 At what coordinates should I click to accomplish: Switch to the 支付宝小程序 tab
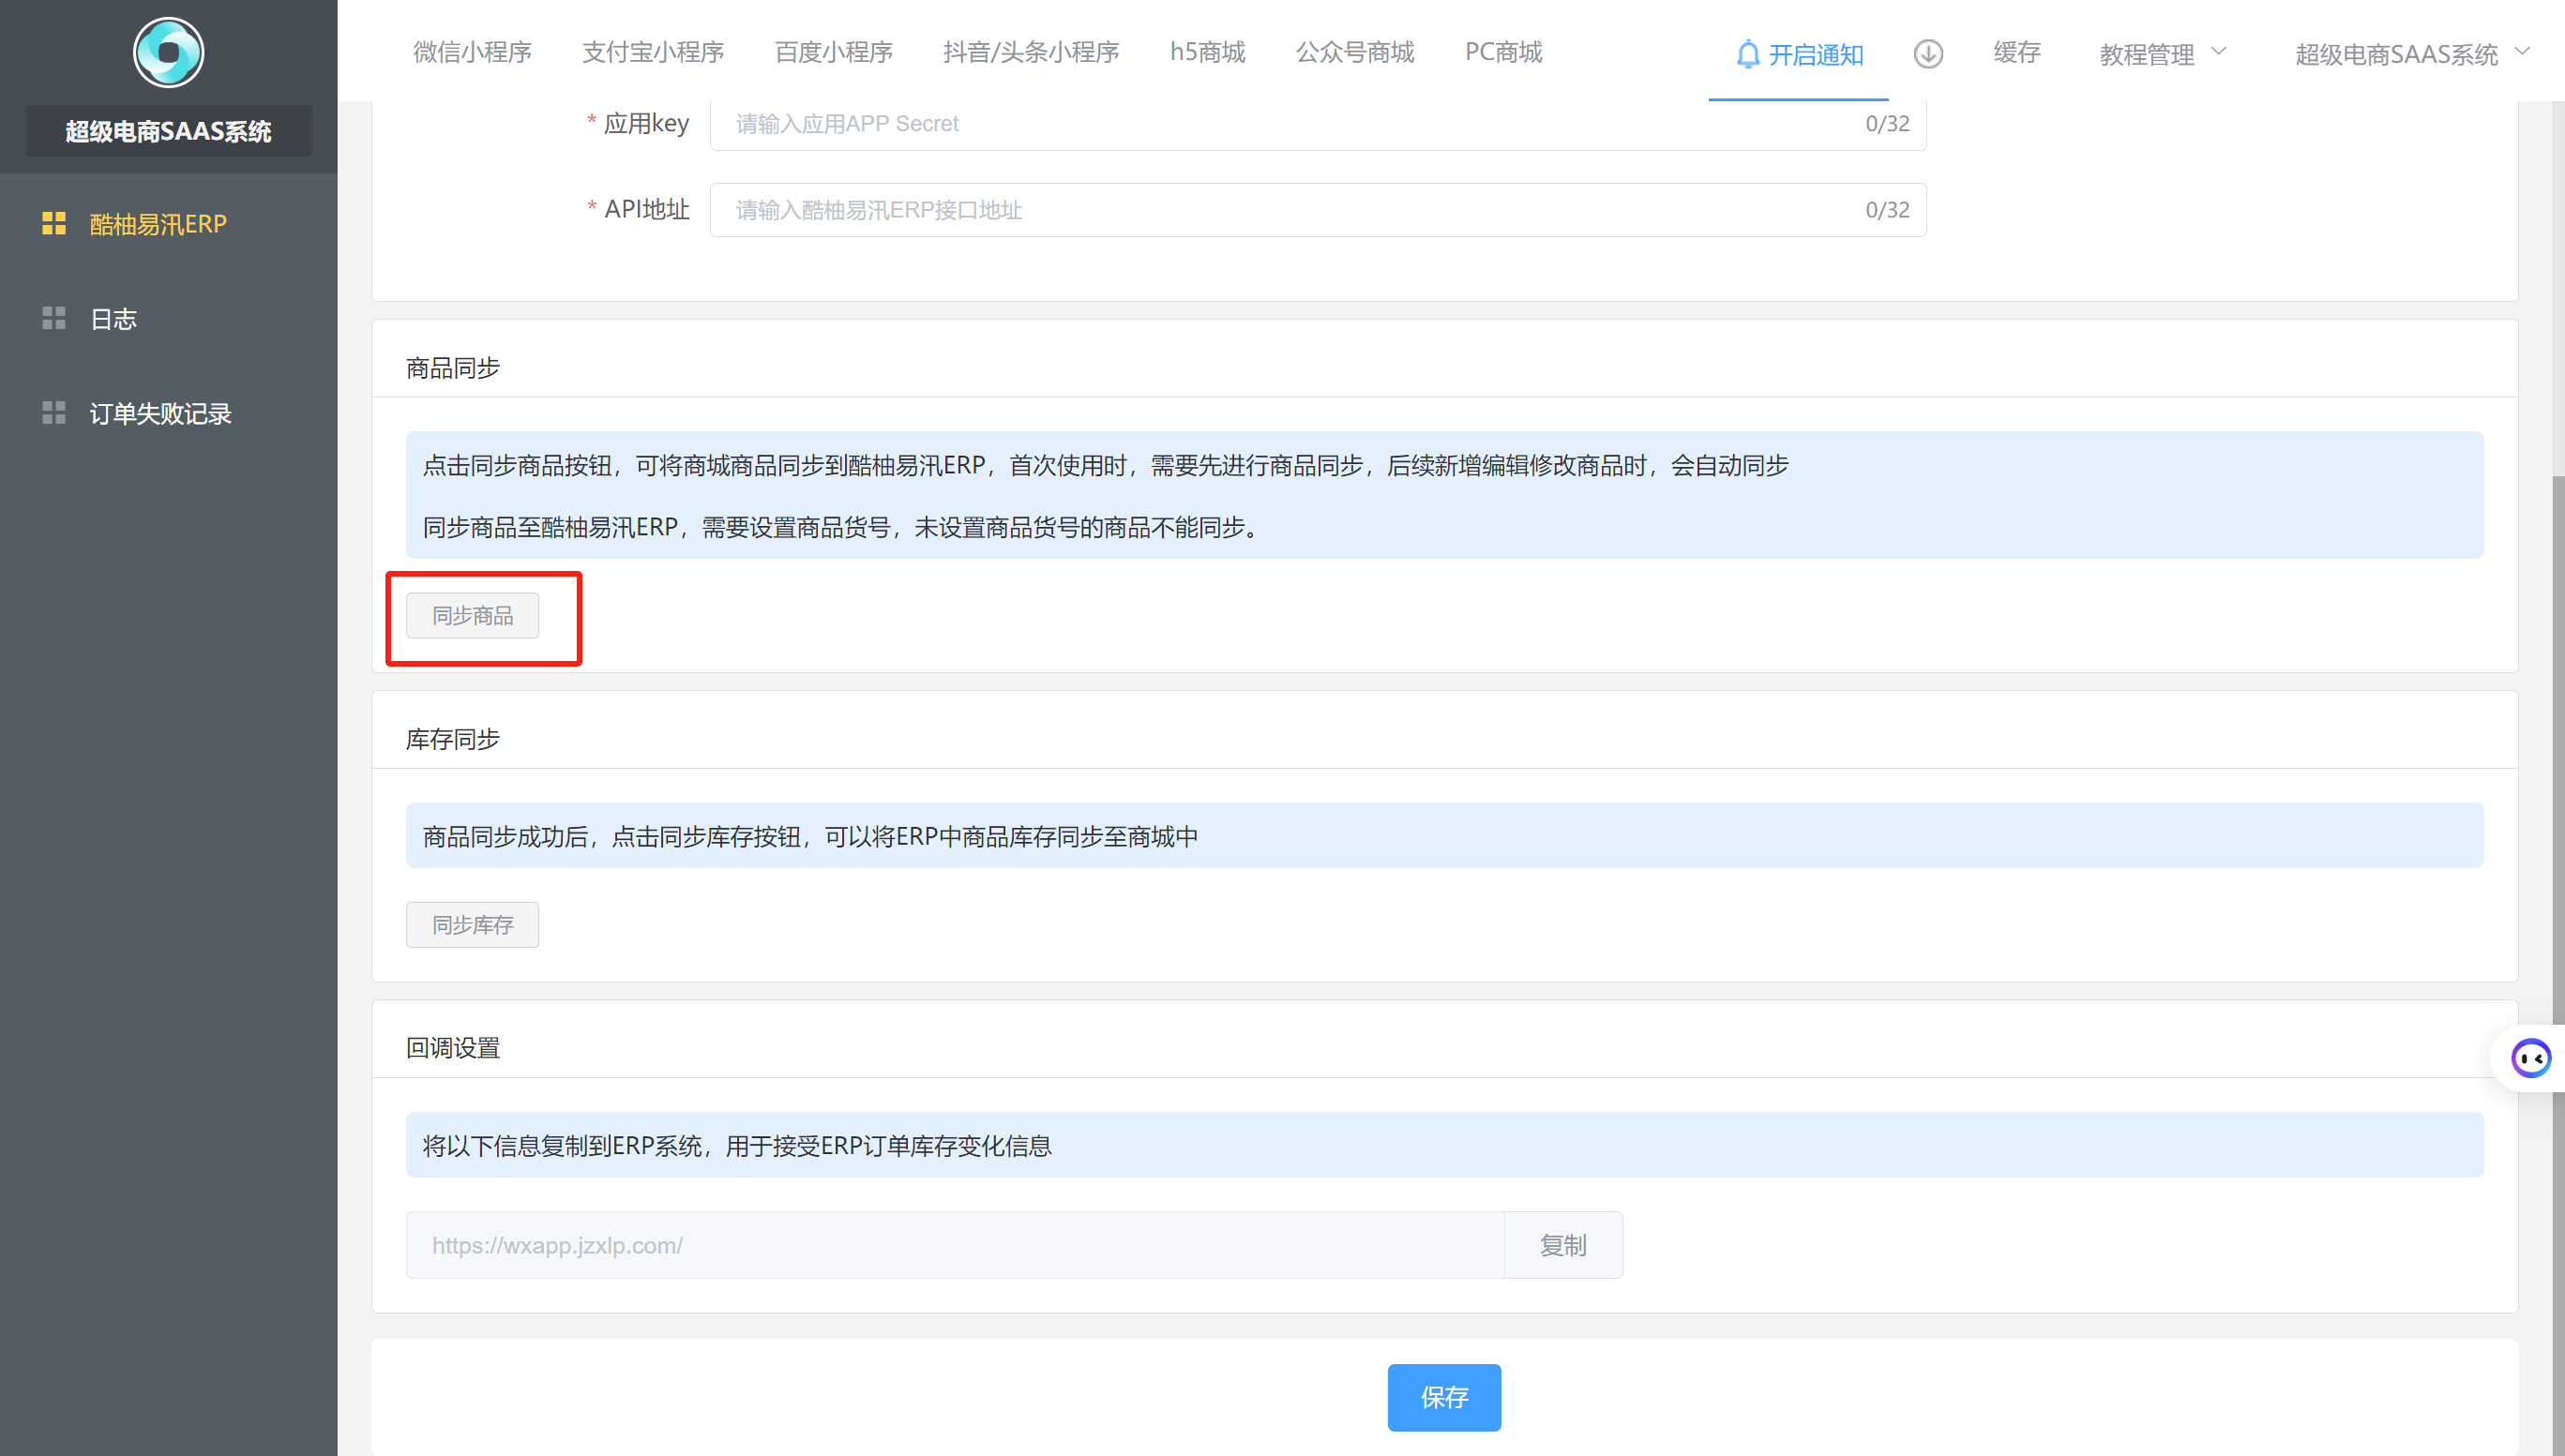coord(653,52)
